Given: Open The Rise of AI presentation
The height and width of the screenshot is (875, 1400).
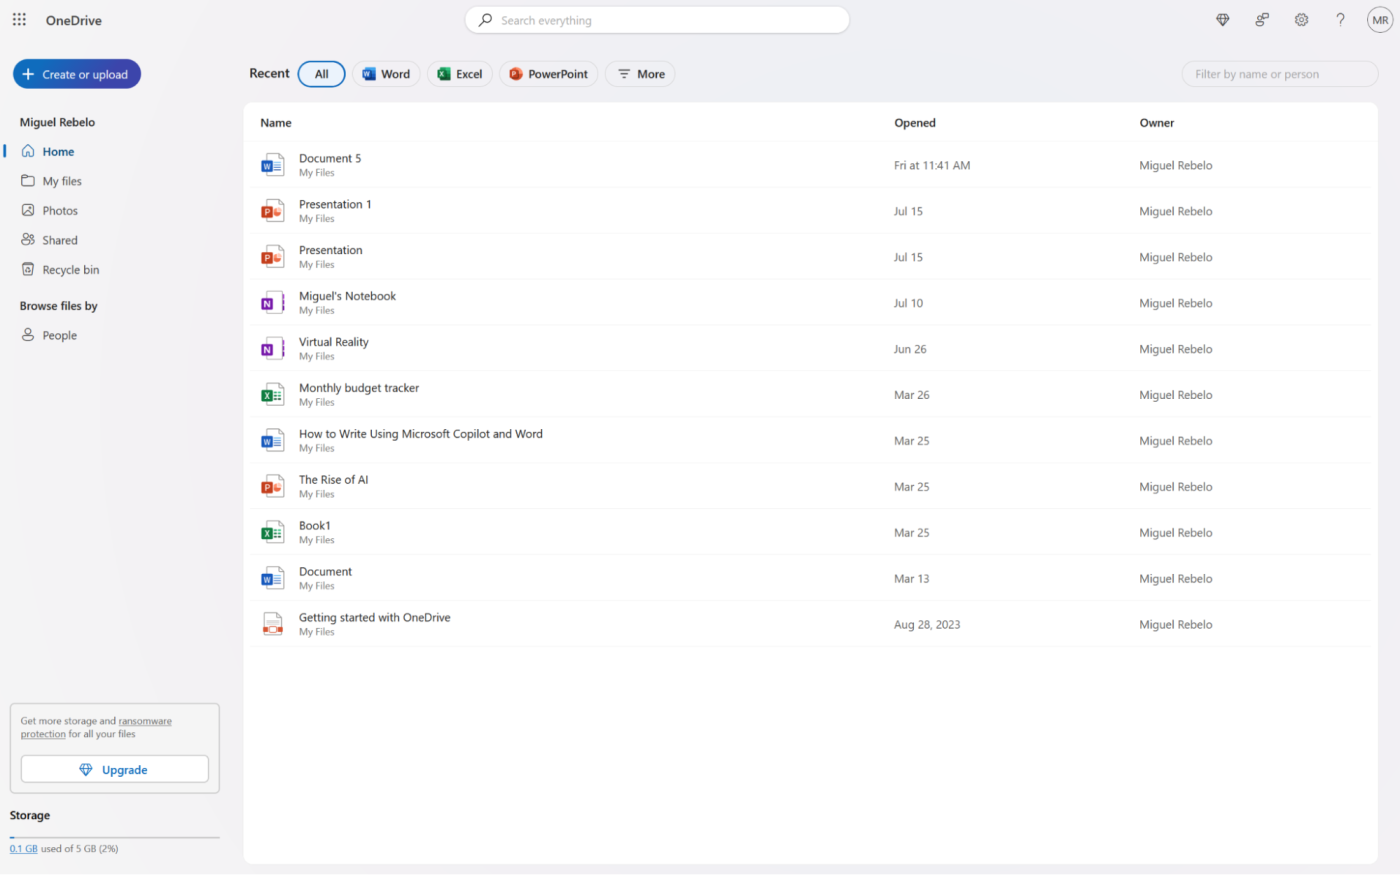Looking at the screenshot, I should pyautogui.click(x=333, y=480).
